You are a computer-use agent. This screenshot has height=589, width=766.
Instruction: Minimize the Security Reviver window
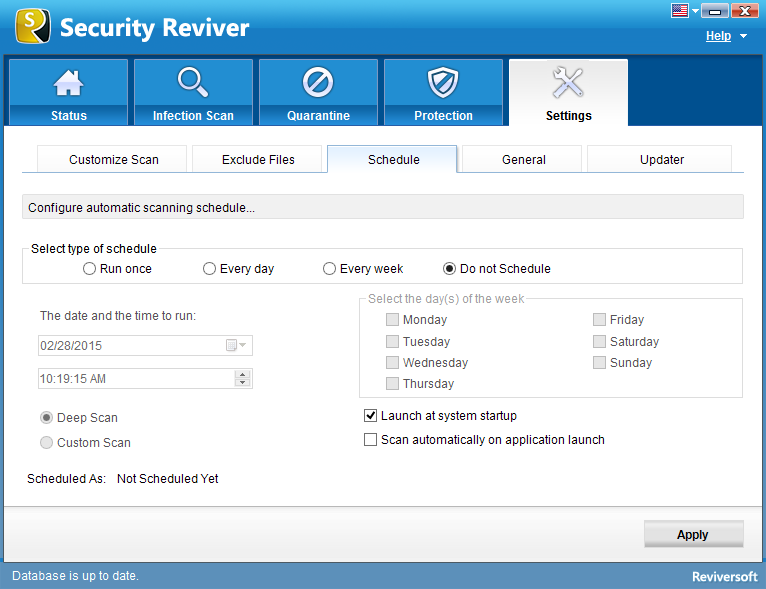point(715,11)
